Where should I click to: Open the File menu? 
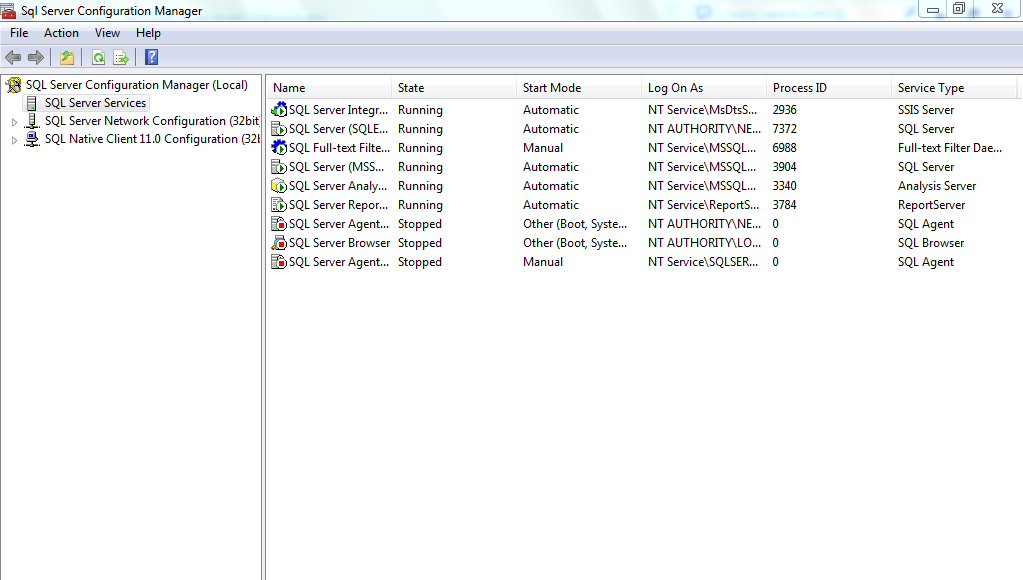[x=19, y=33]
